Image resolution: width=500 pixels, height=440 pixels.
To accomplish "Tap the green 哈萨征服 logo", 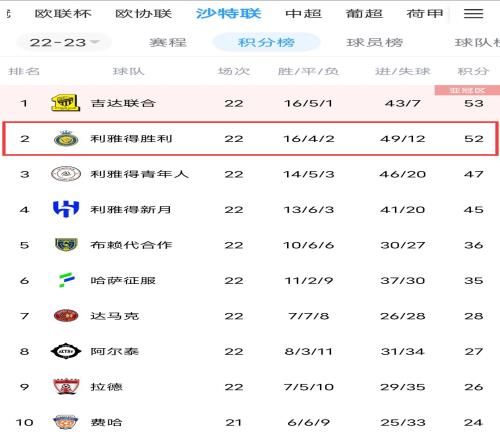I will pos(66,280).
